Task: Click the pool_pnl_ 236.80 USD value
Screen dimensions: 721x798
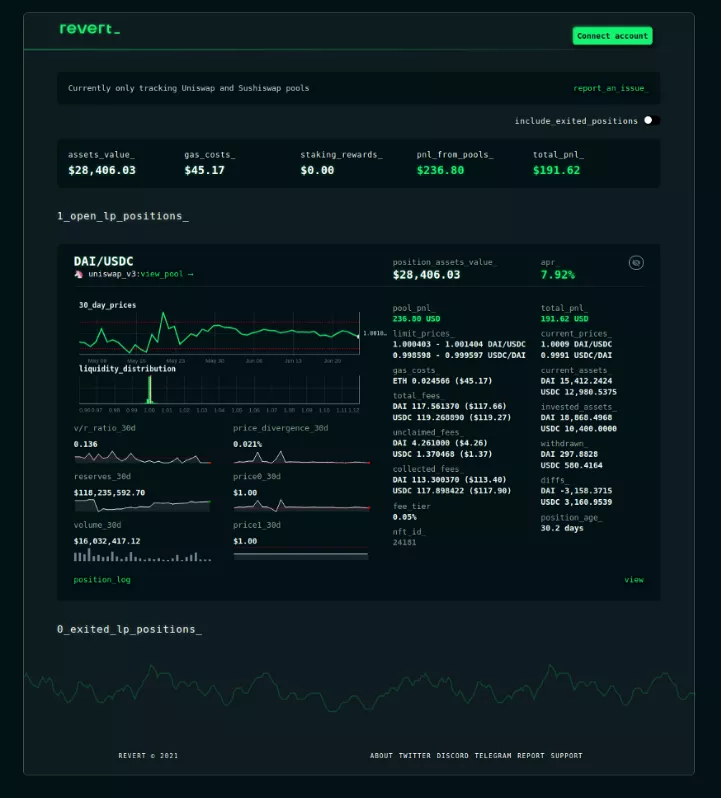Action: pyautogui.click(x=416, y=319)
